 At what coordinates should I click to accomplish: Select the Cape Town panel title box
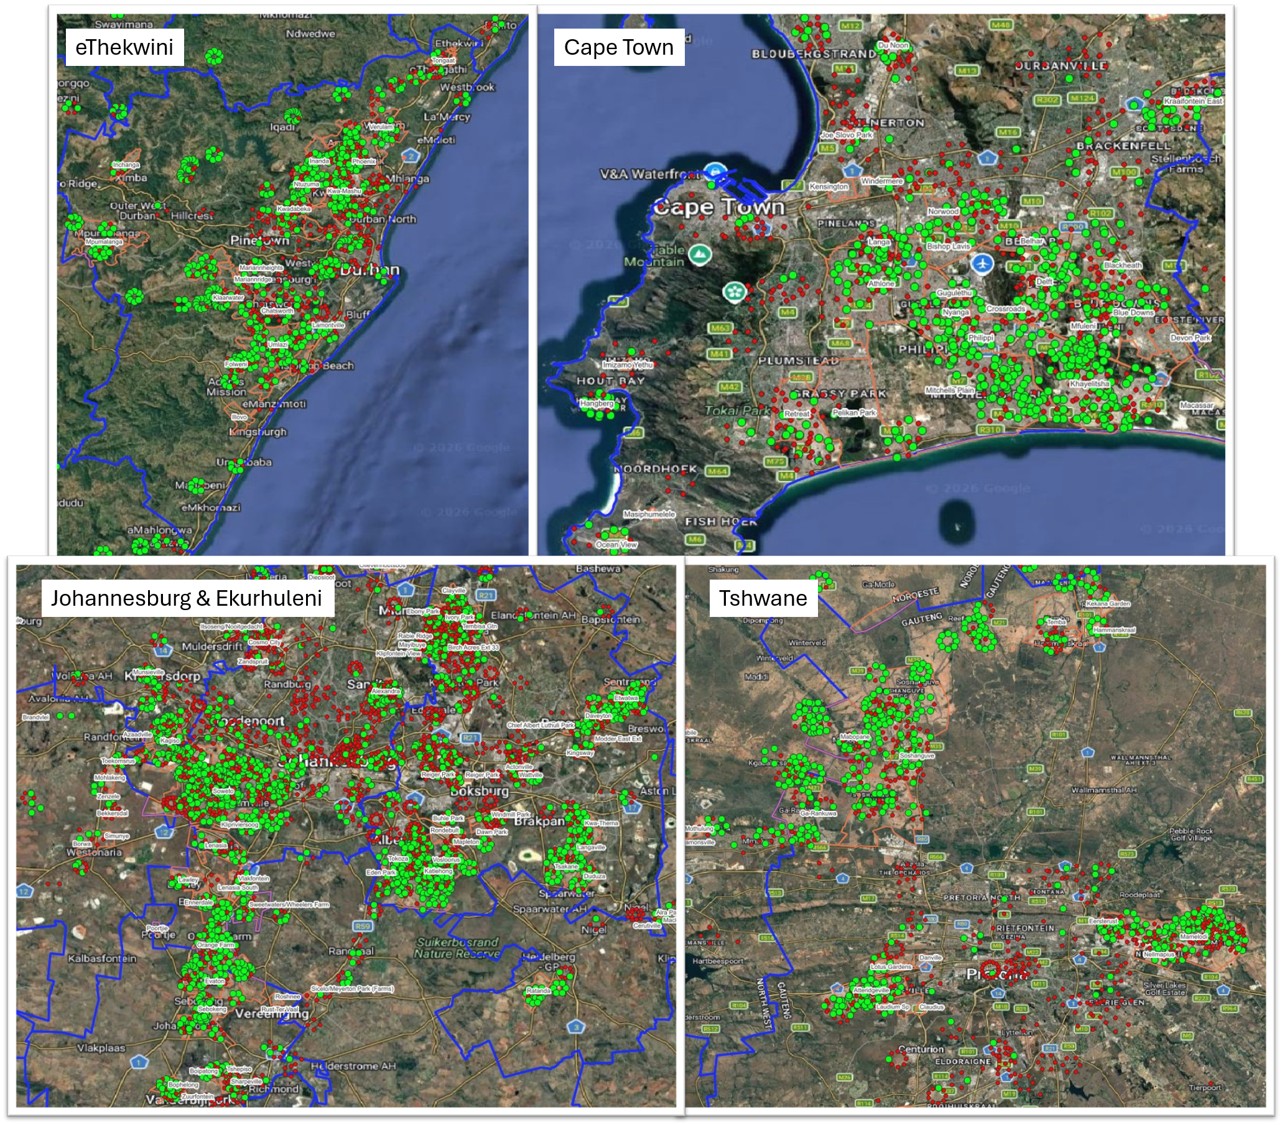619,47
